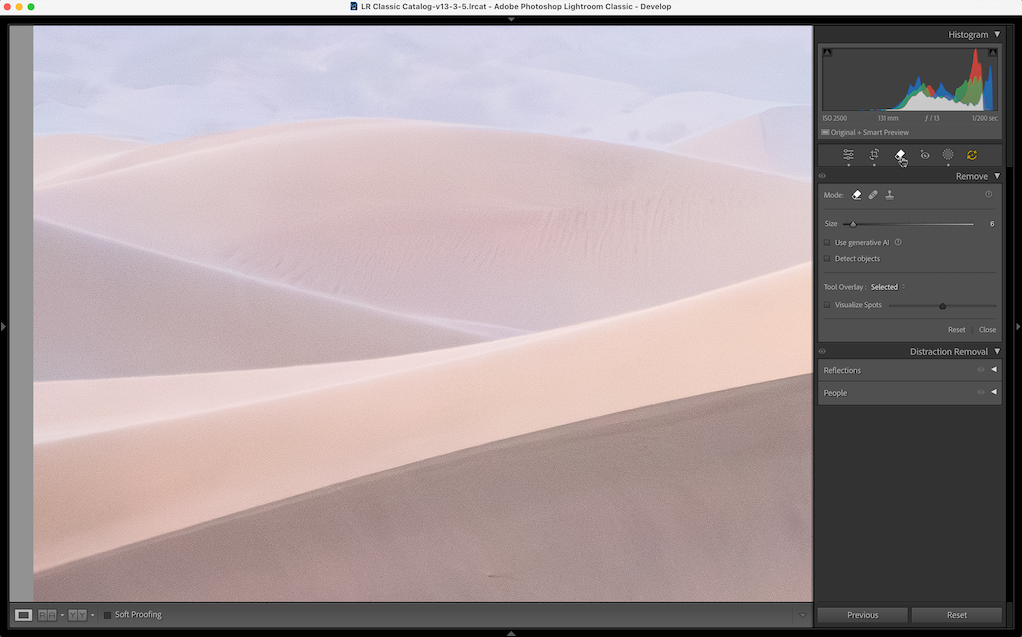Choose the Heal mode bandage icon
Image resolution: width=1022 pixels, height=637 pixels.
coord(873,195)
